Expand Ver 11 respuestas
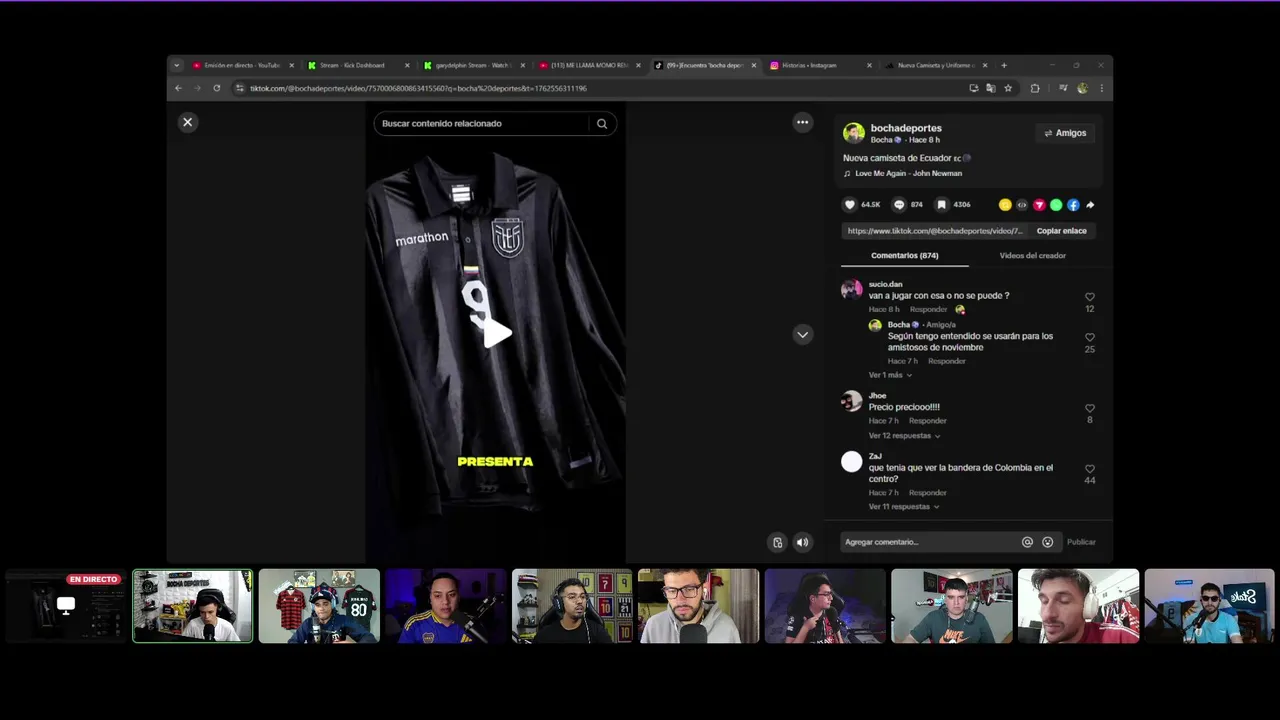This screenshot has height=720, width=1280. 904,507
